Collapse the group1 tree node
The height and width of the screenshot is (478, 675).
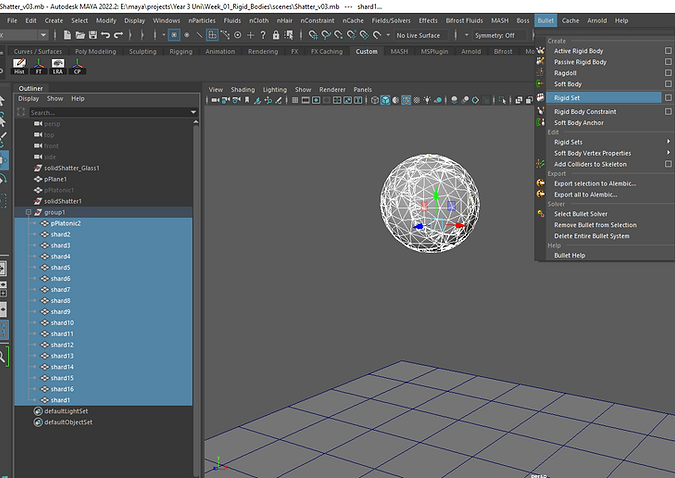(28, 212)
